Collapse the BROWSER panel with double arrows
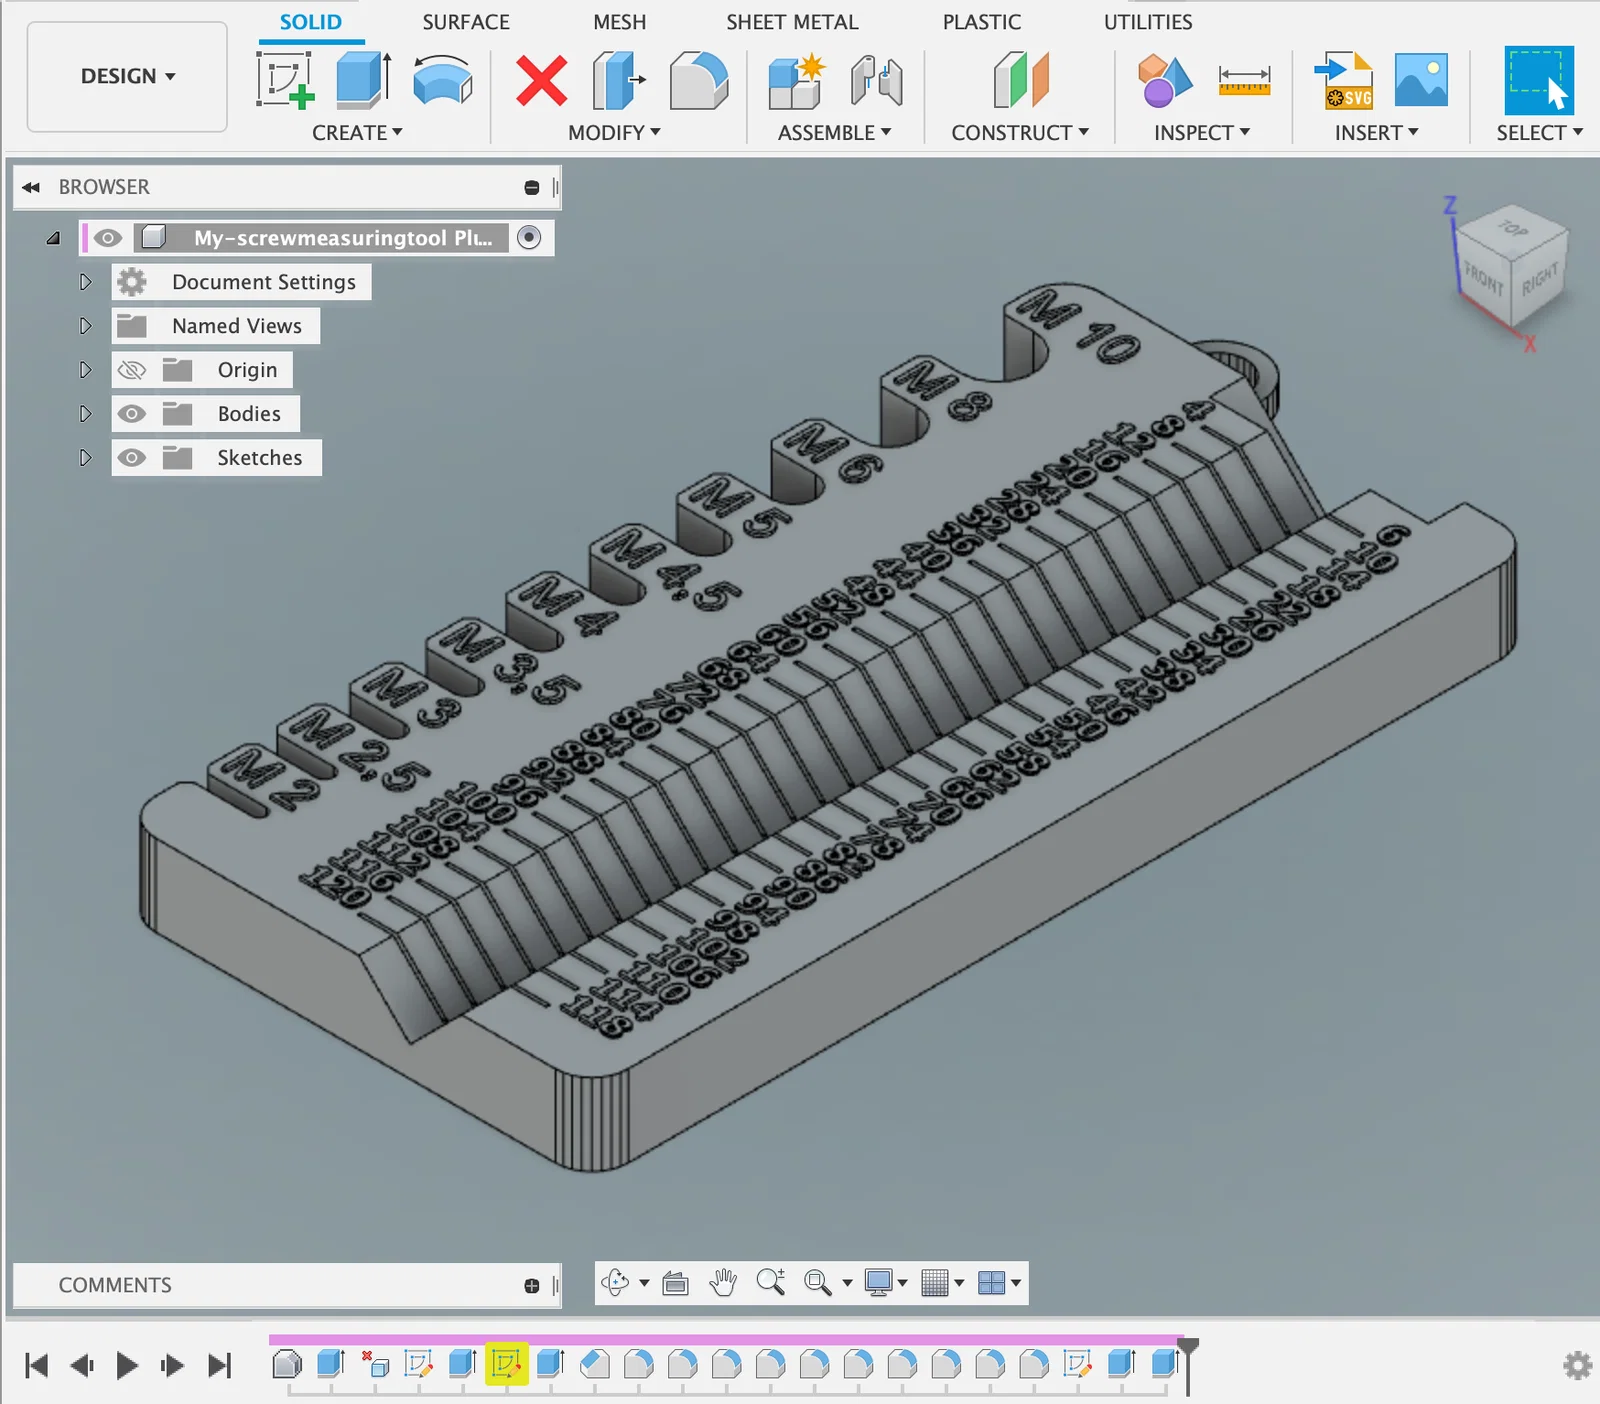This screenshot has width=1600, height=1404. (x=31, y=187)
